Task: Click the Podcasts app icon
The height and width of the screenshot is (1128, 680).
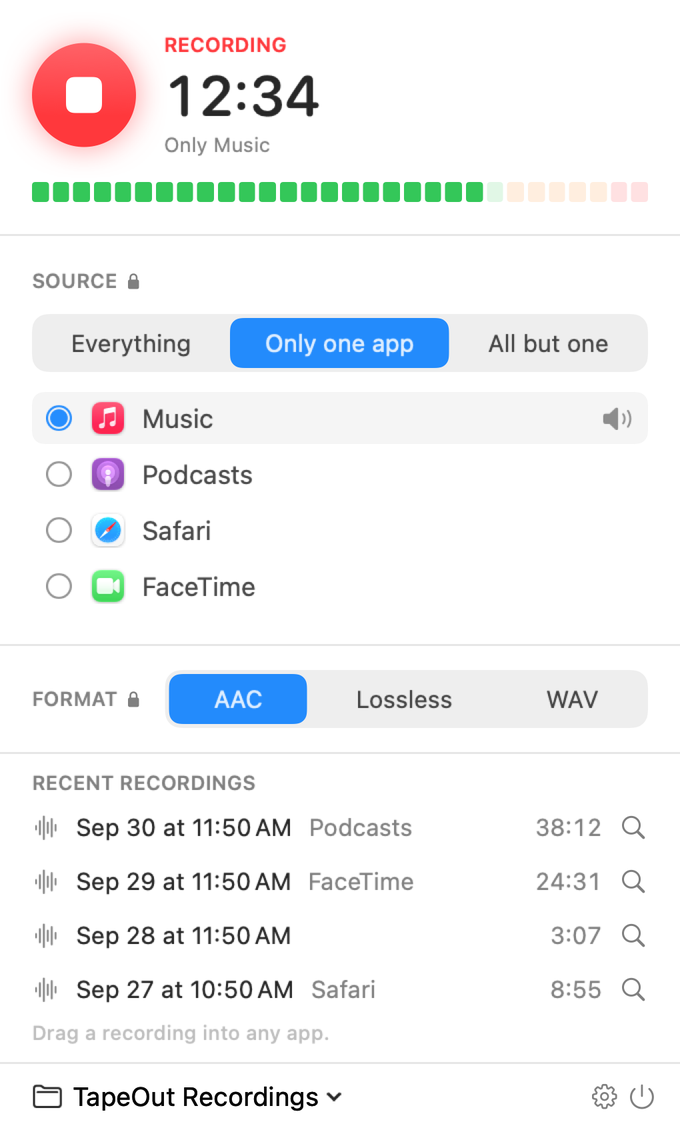Action: [x=108, y=474]
